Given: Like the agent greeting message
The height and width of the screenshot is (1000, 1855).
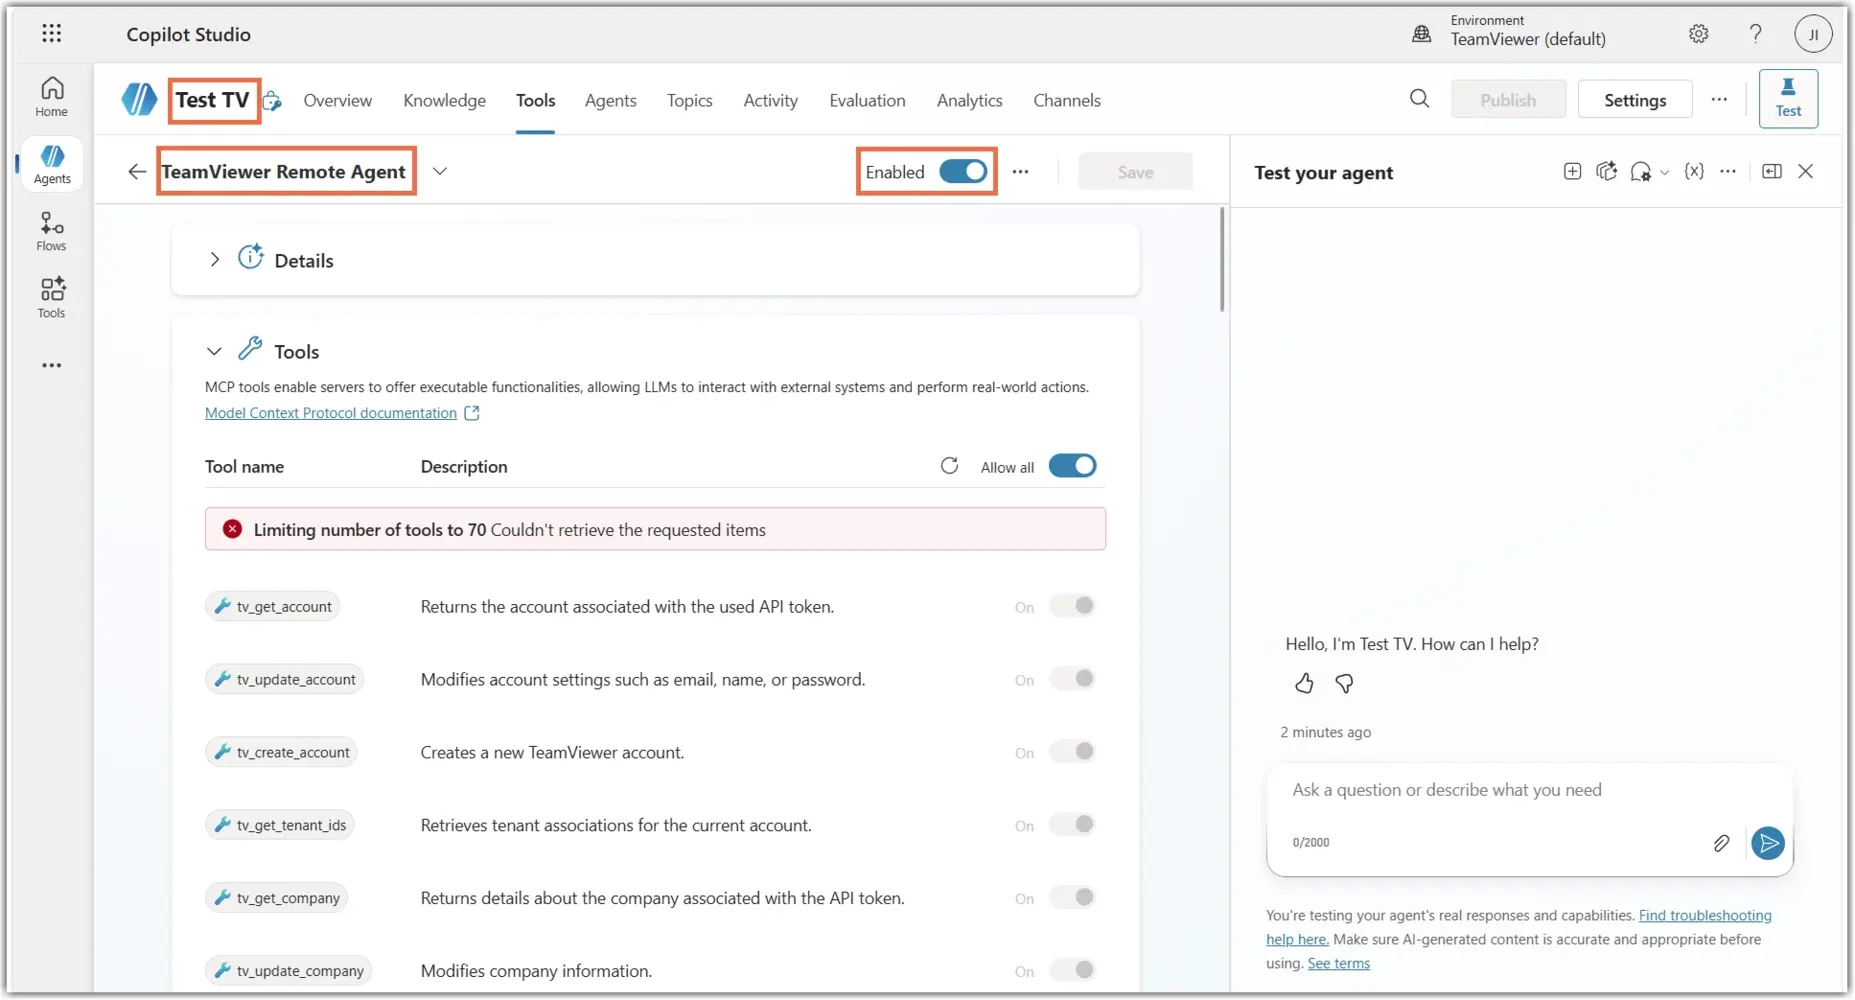Looking at the screenshot, I should (x=1304, y=684).
